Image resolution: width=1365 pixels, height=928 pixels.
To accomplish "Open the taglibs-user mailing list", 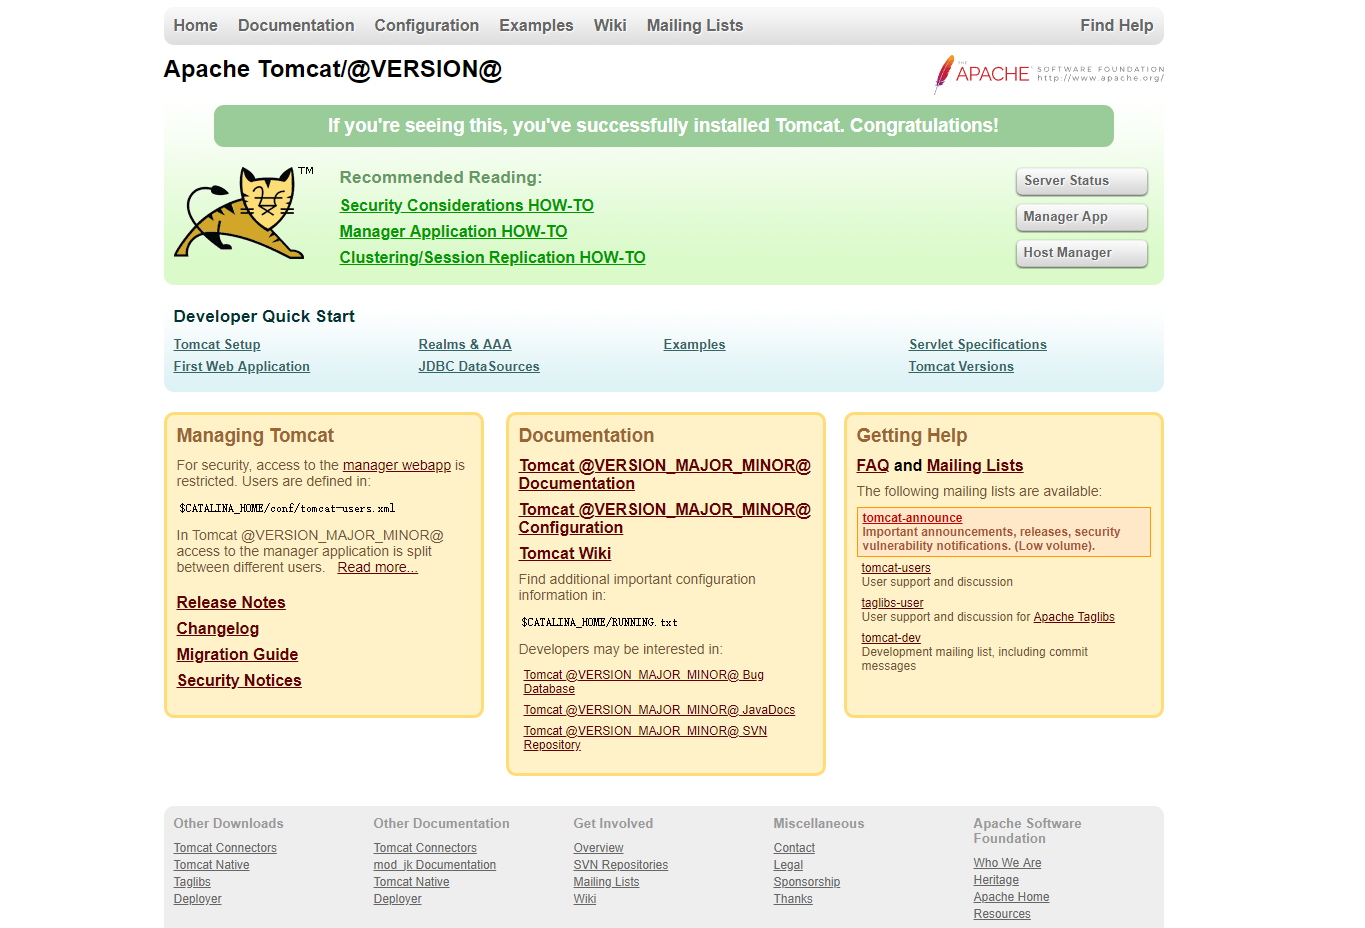I will (x=892, y=603).
